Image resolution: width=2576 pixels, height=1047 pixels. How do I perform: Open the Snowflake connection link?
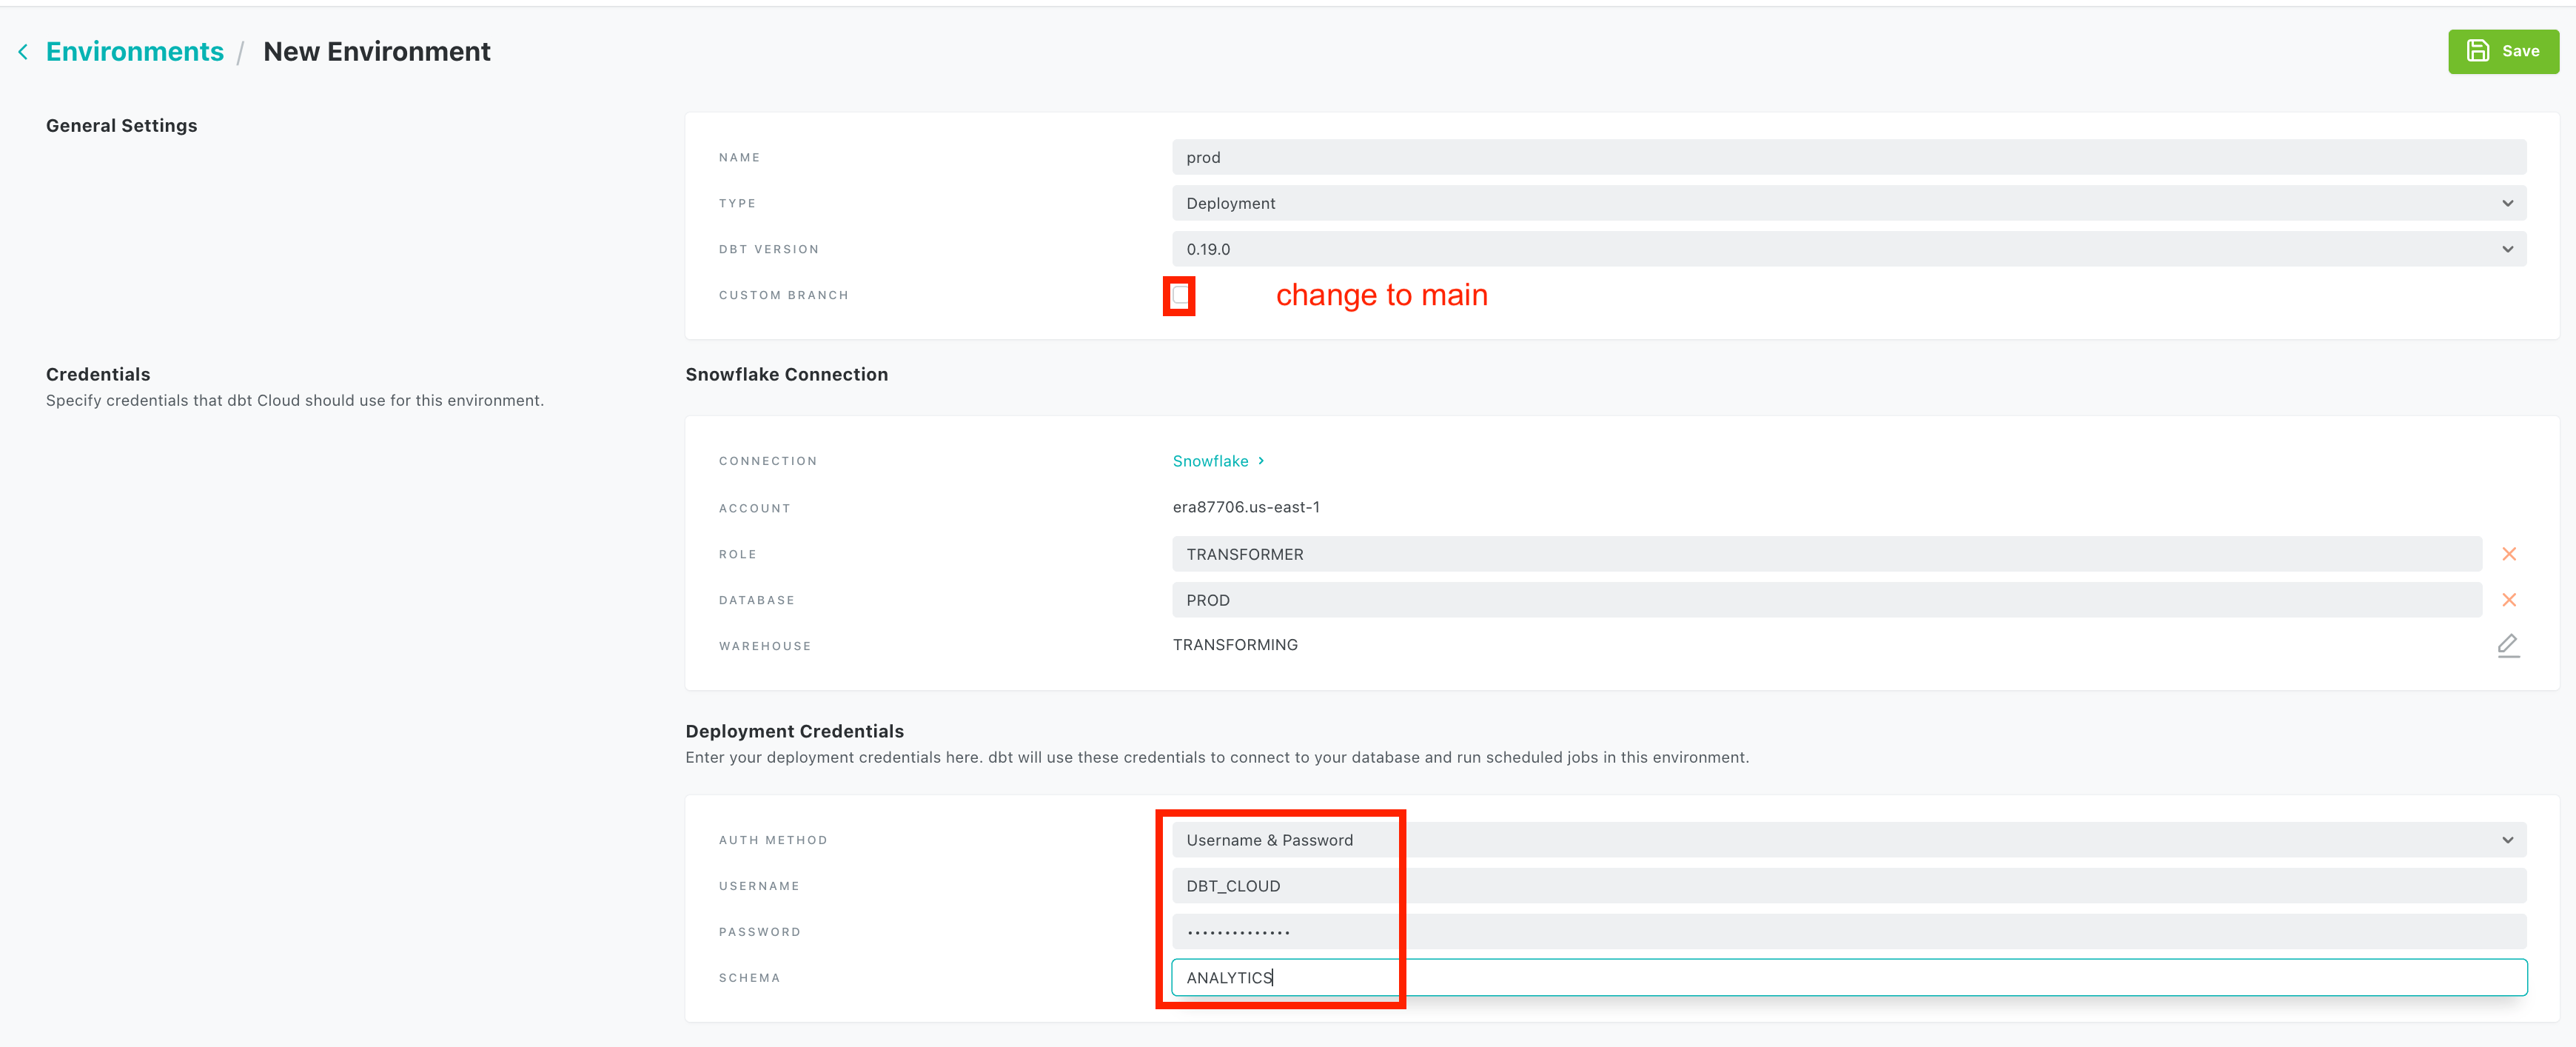1210,461
